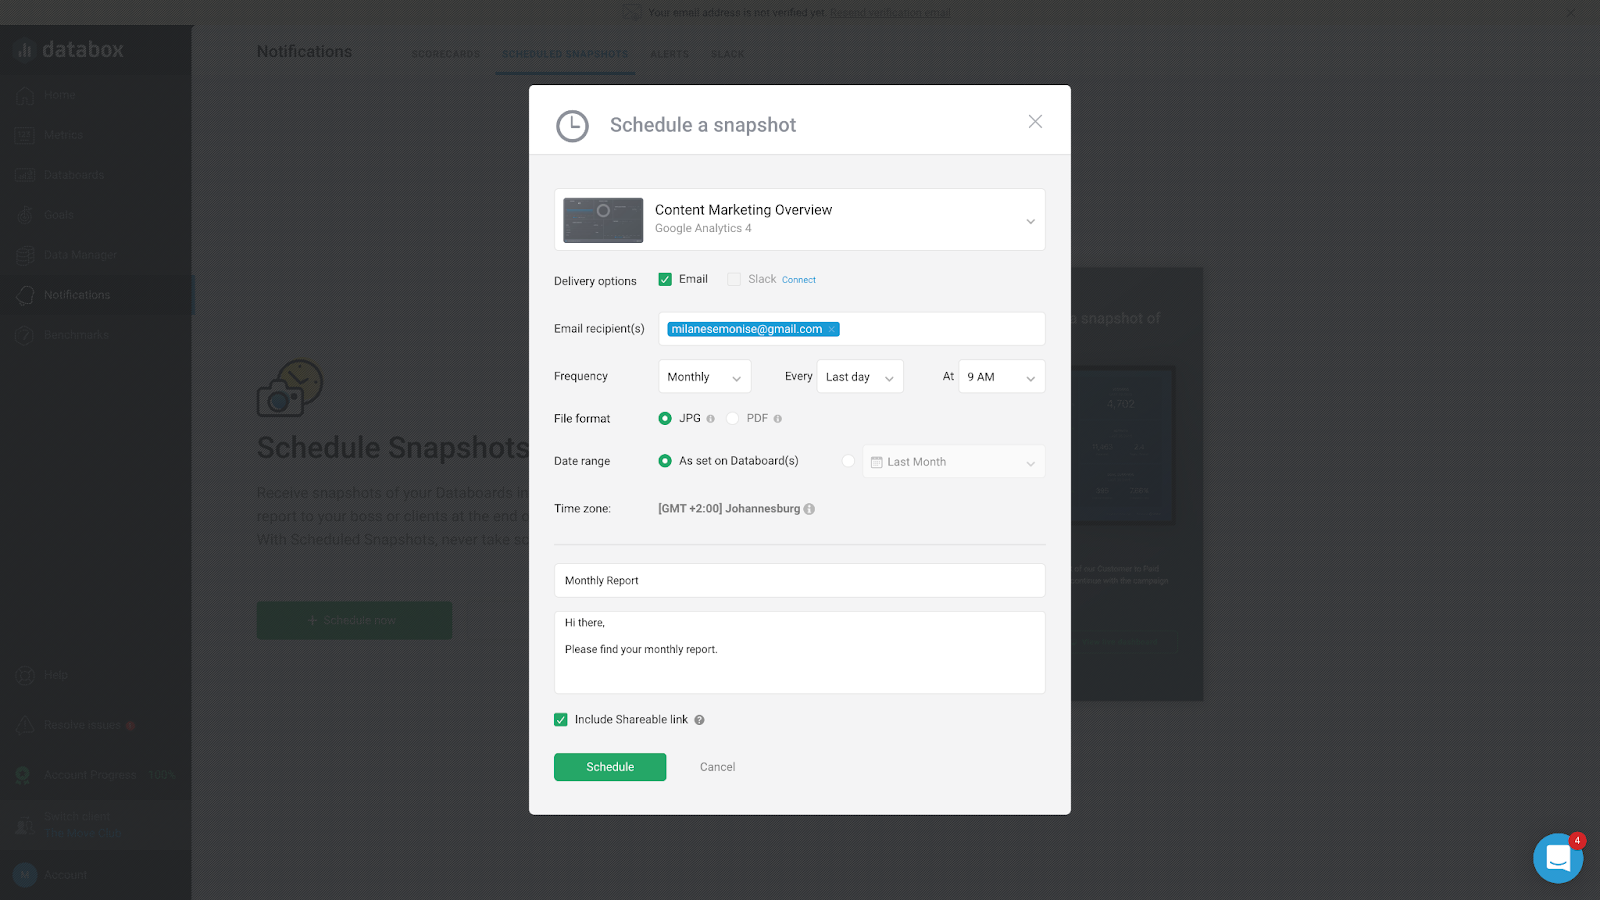
Task: Click the Connect link next to Slack
Action: 799,280
